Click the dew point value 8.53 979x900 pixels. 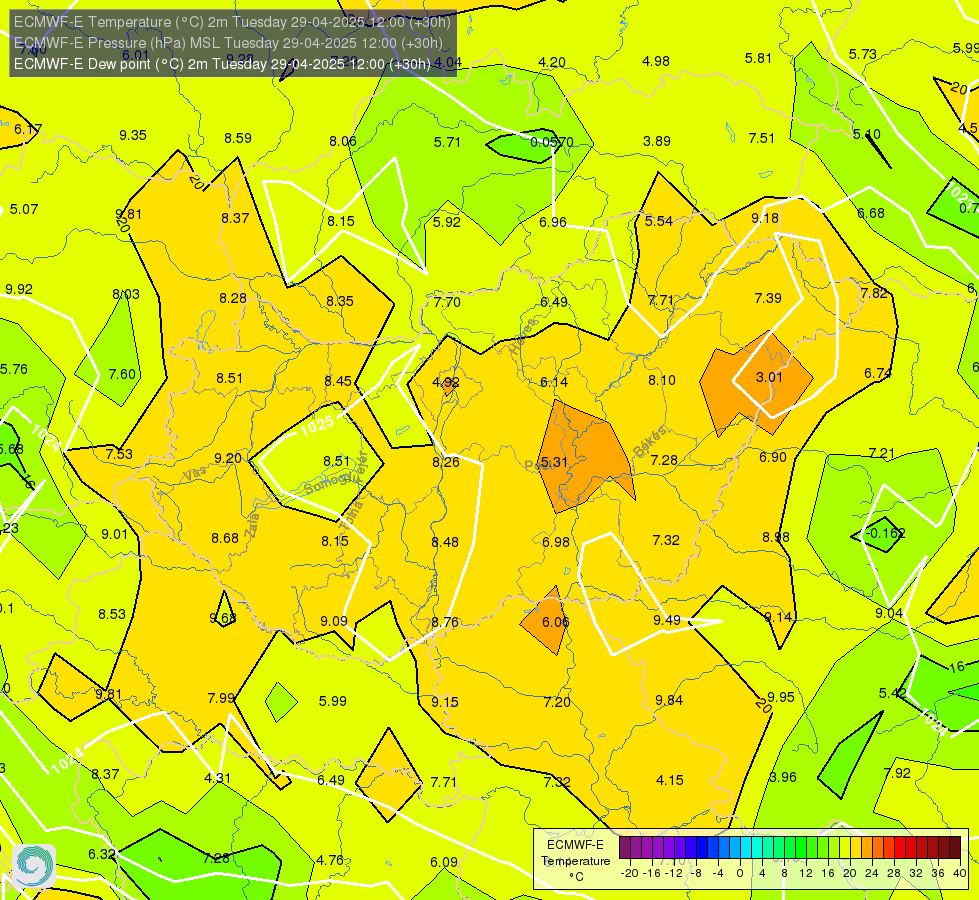pyautogui.click(x=112, y=615)
